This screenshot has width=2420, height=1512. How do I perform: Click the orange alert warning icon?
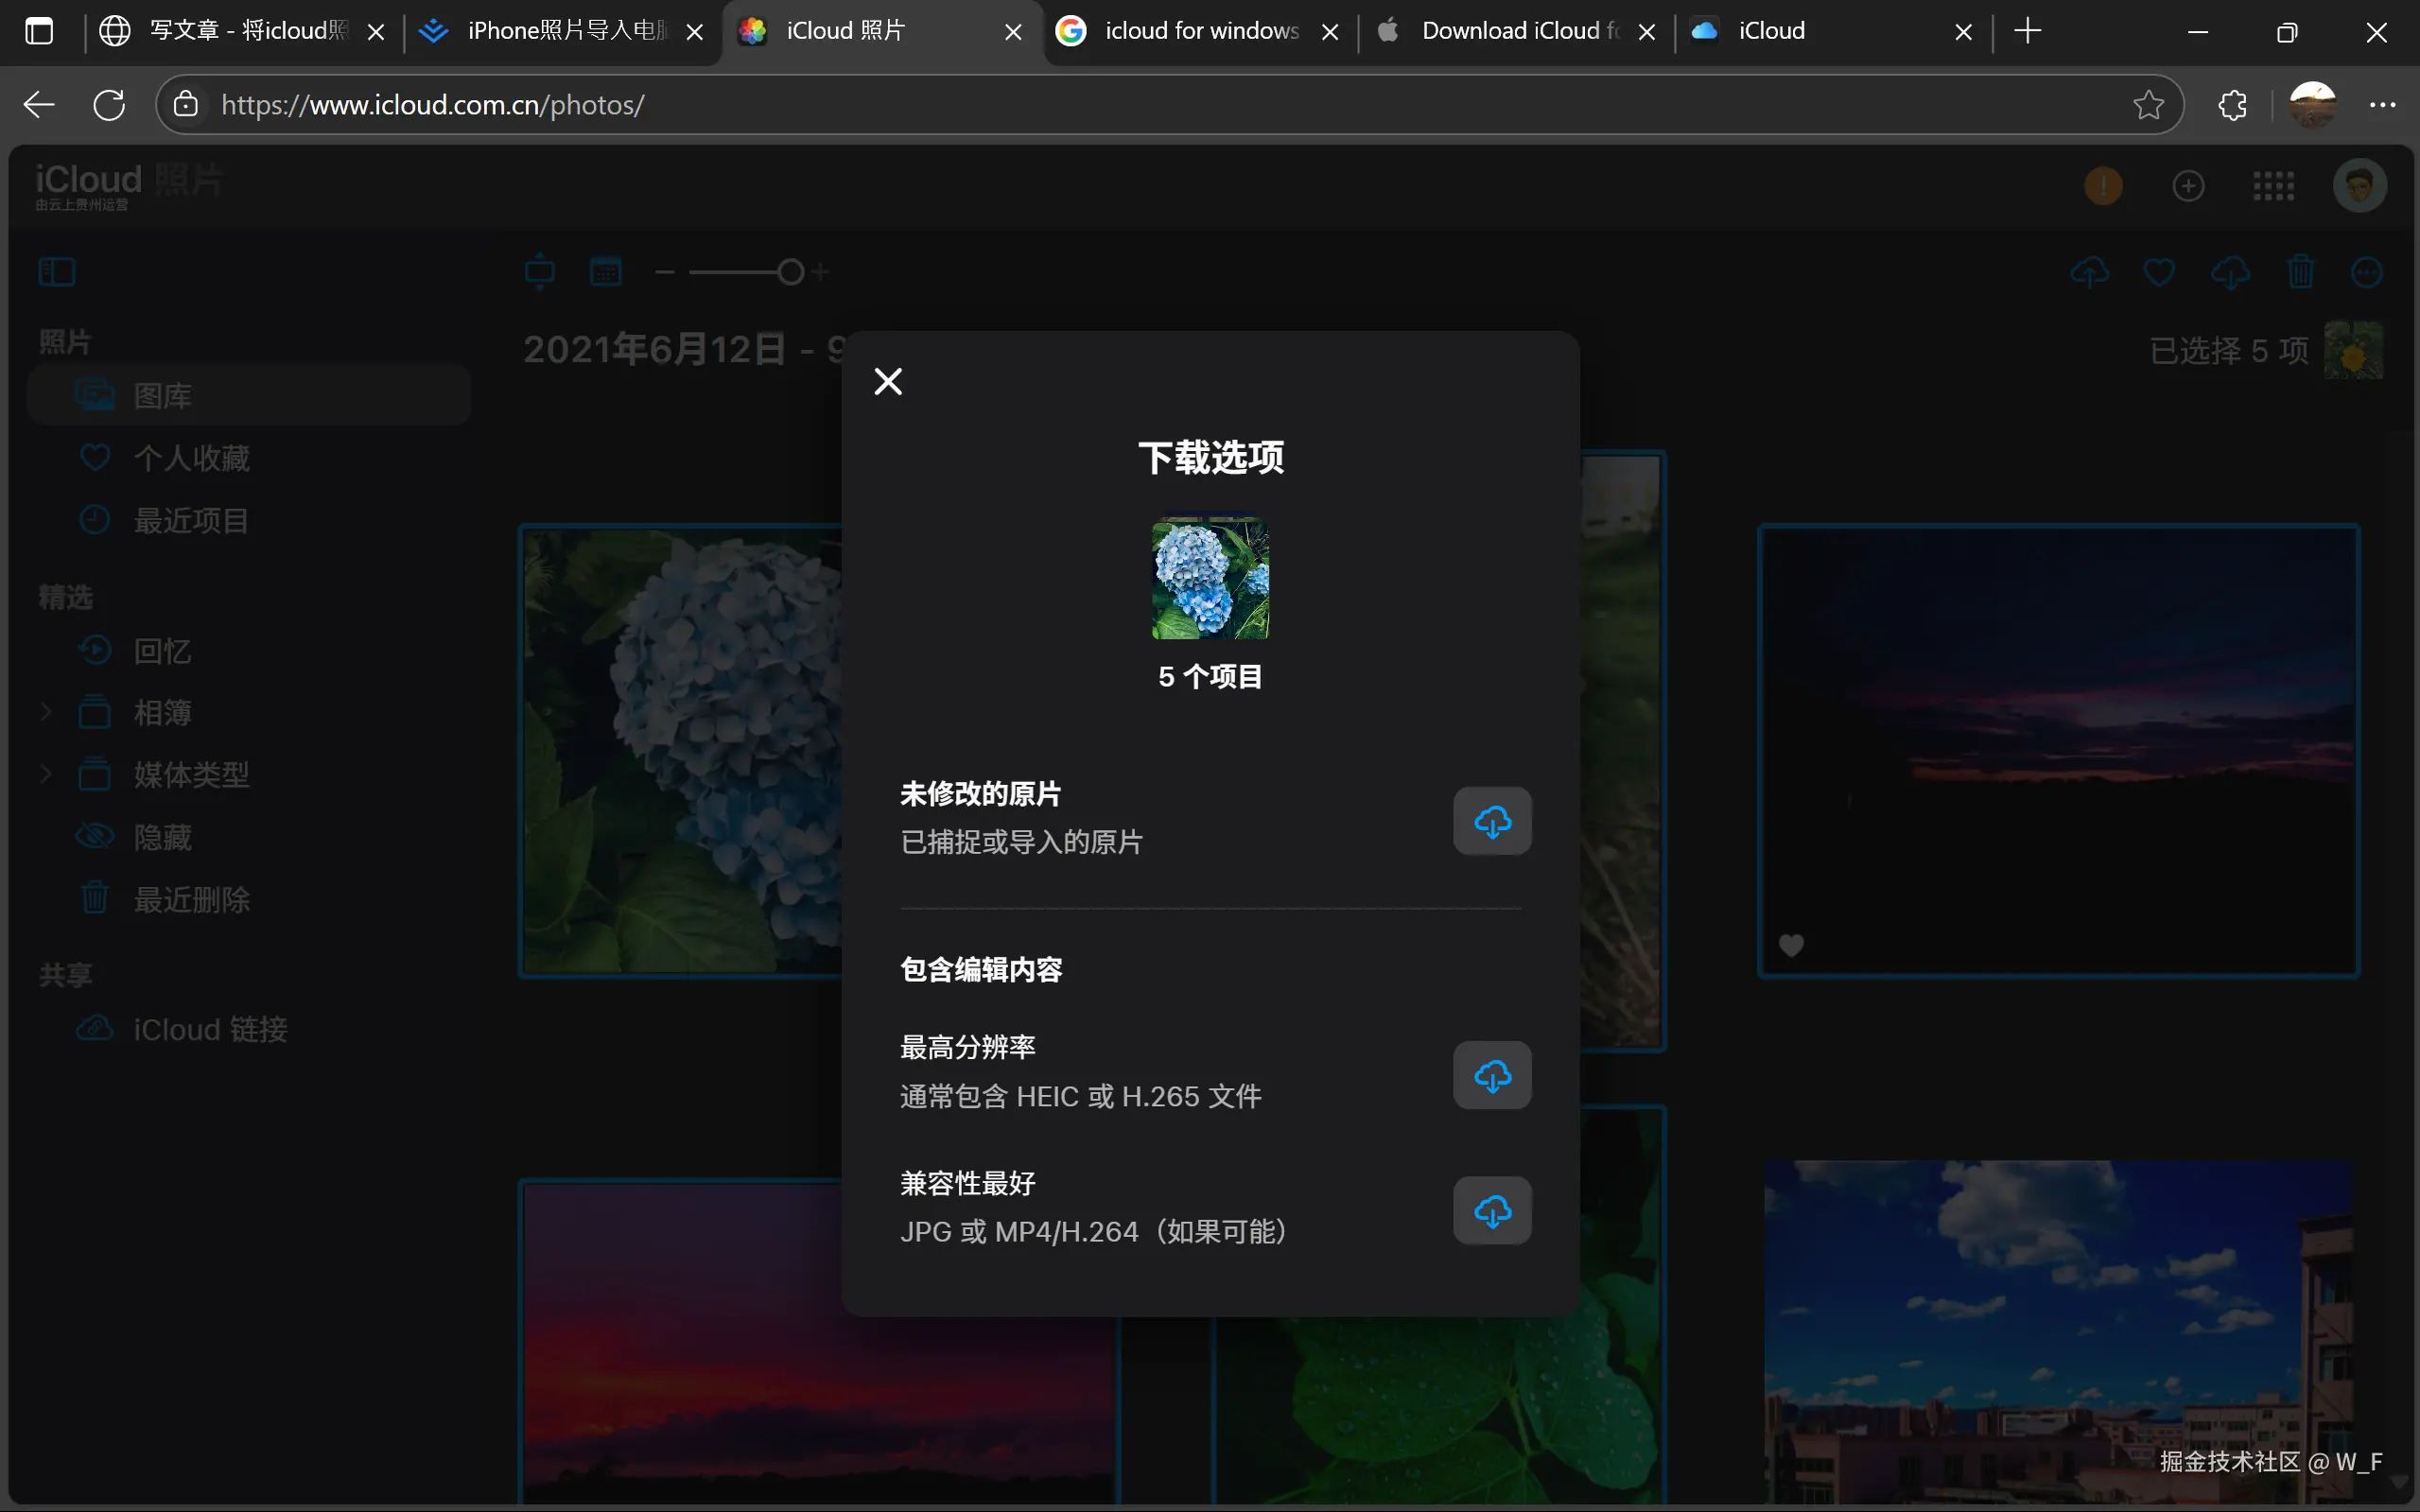[2104, 186]
